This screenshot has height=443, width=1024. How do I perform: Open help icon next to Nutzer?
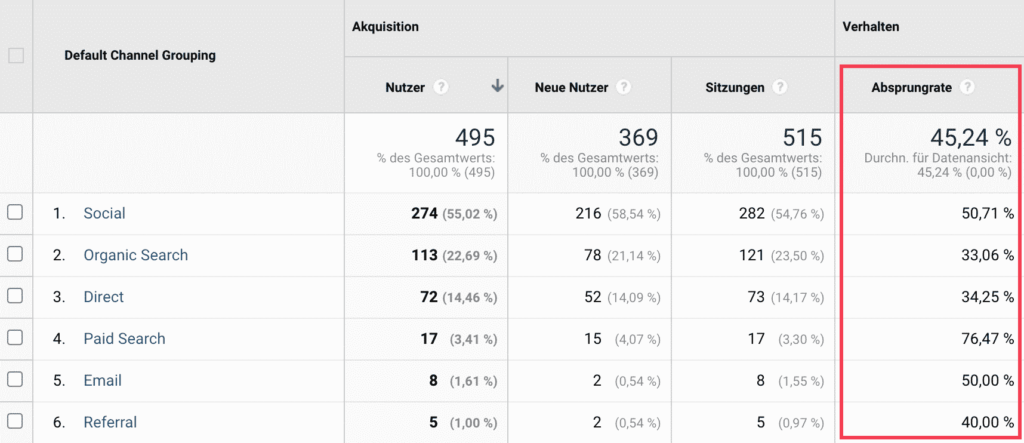point(441,87)
